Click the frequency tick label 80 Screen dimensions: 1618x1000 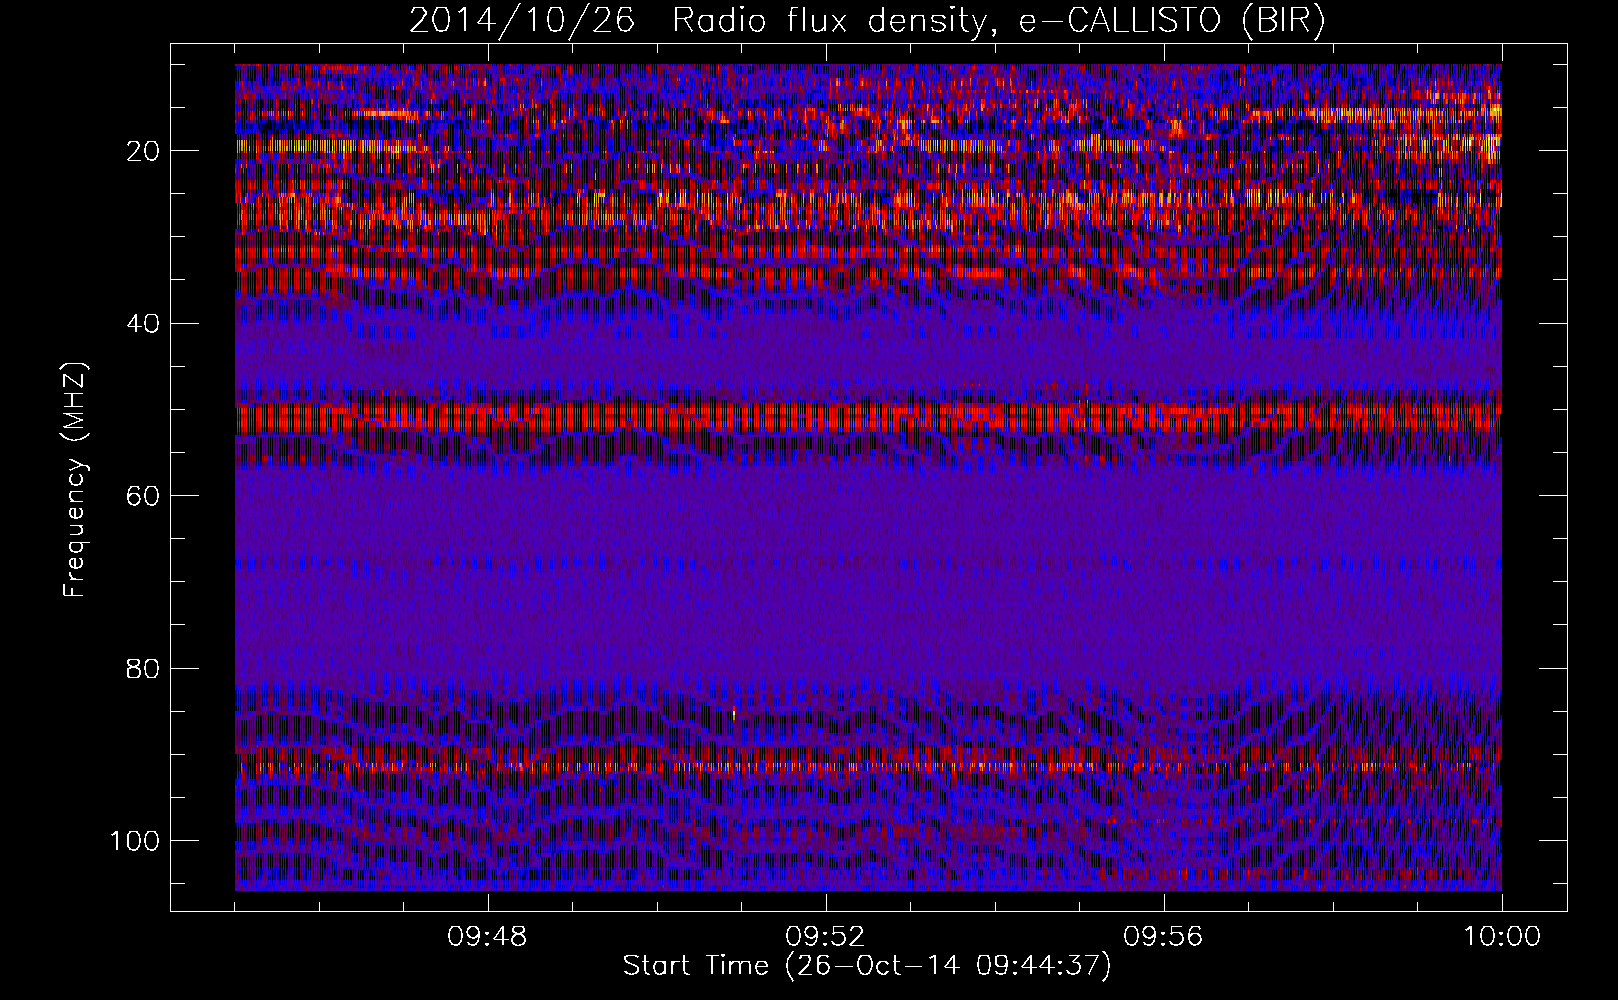point(144,668)
